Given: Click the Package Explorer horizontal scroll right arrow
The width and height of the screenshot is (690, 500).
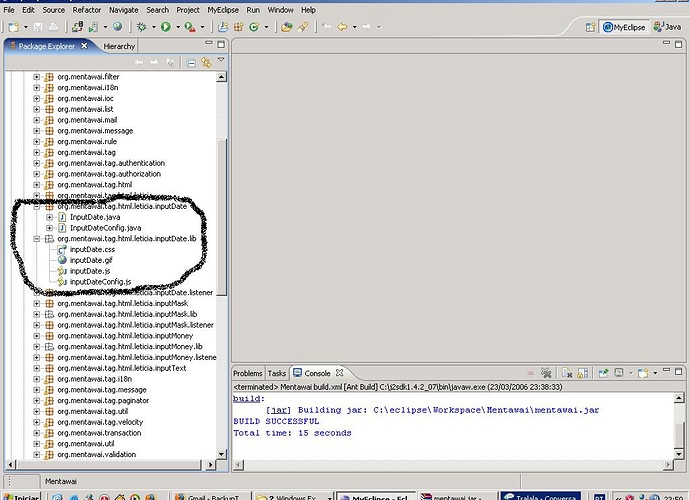Looking at the screenshot, I should click(x=211, y=464).
